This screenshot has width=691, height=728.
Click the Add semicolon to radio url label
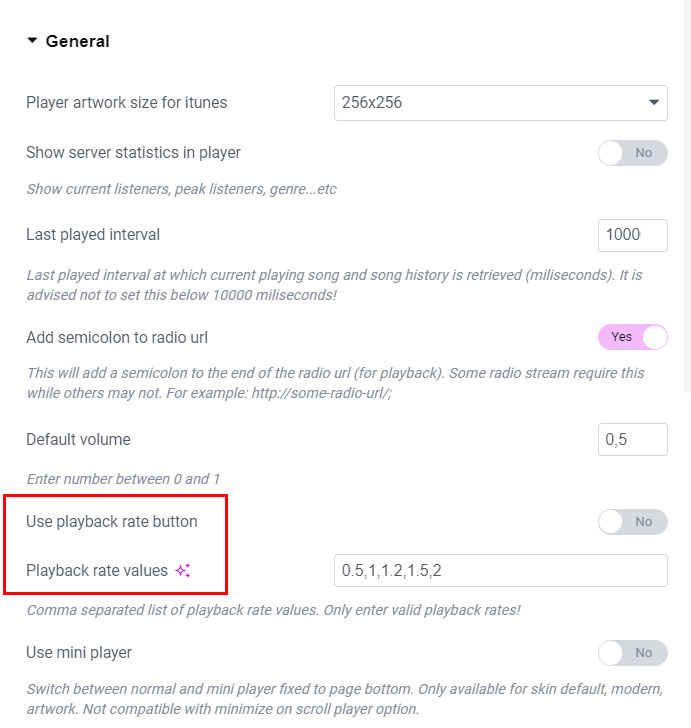117,337
